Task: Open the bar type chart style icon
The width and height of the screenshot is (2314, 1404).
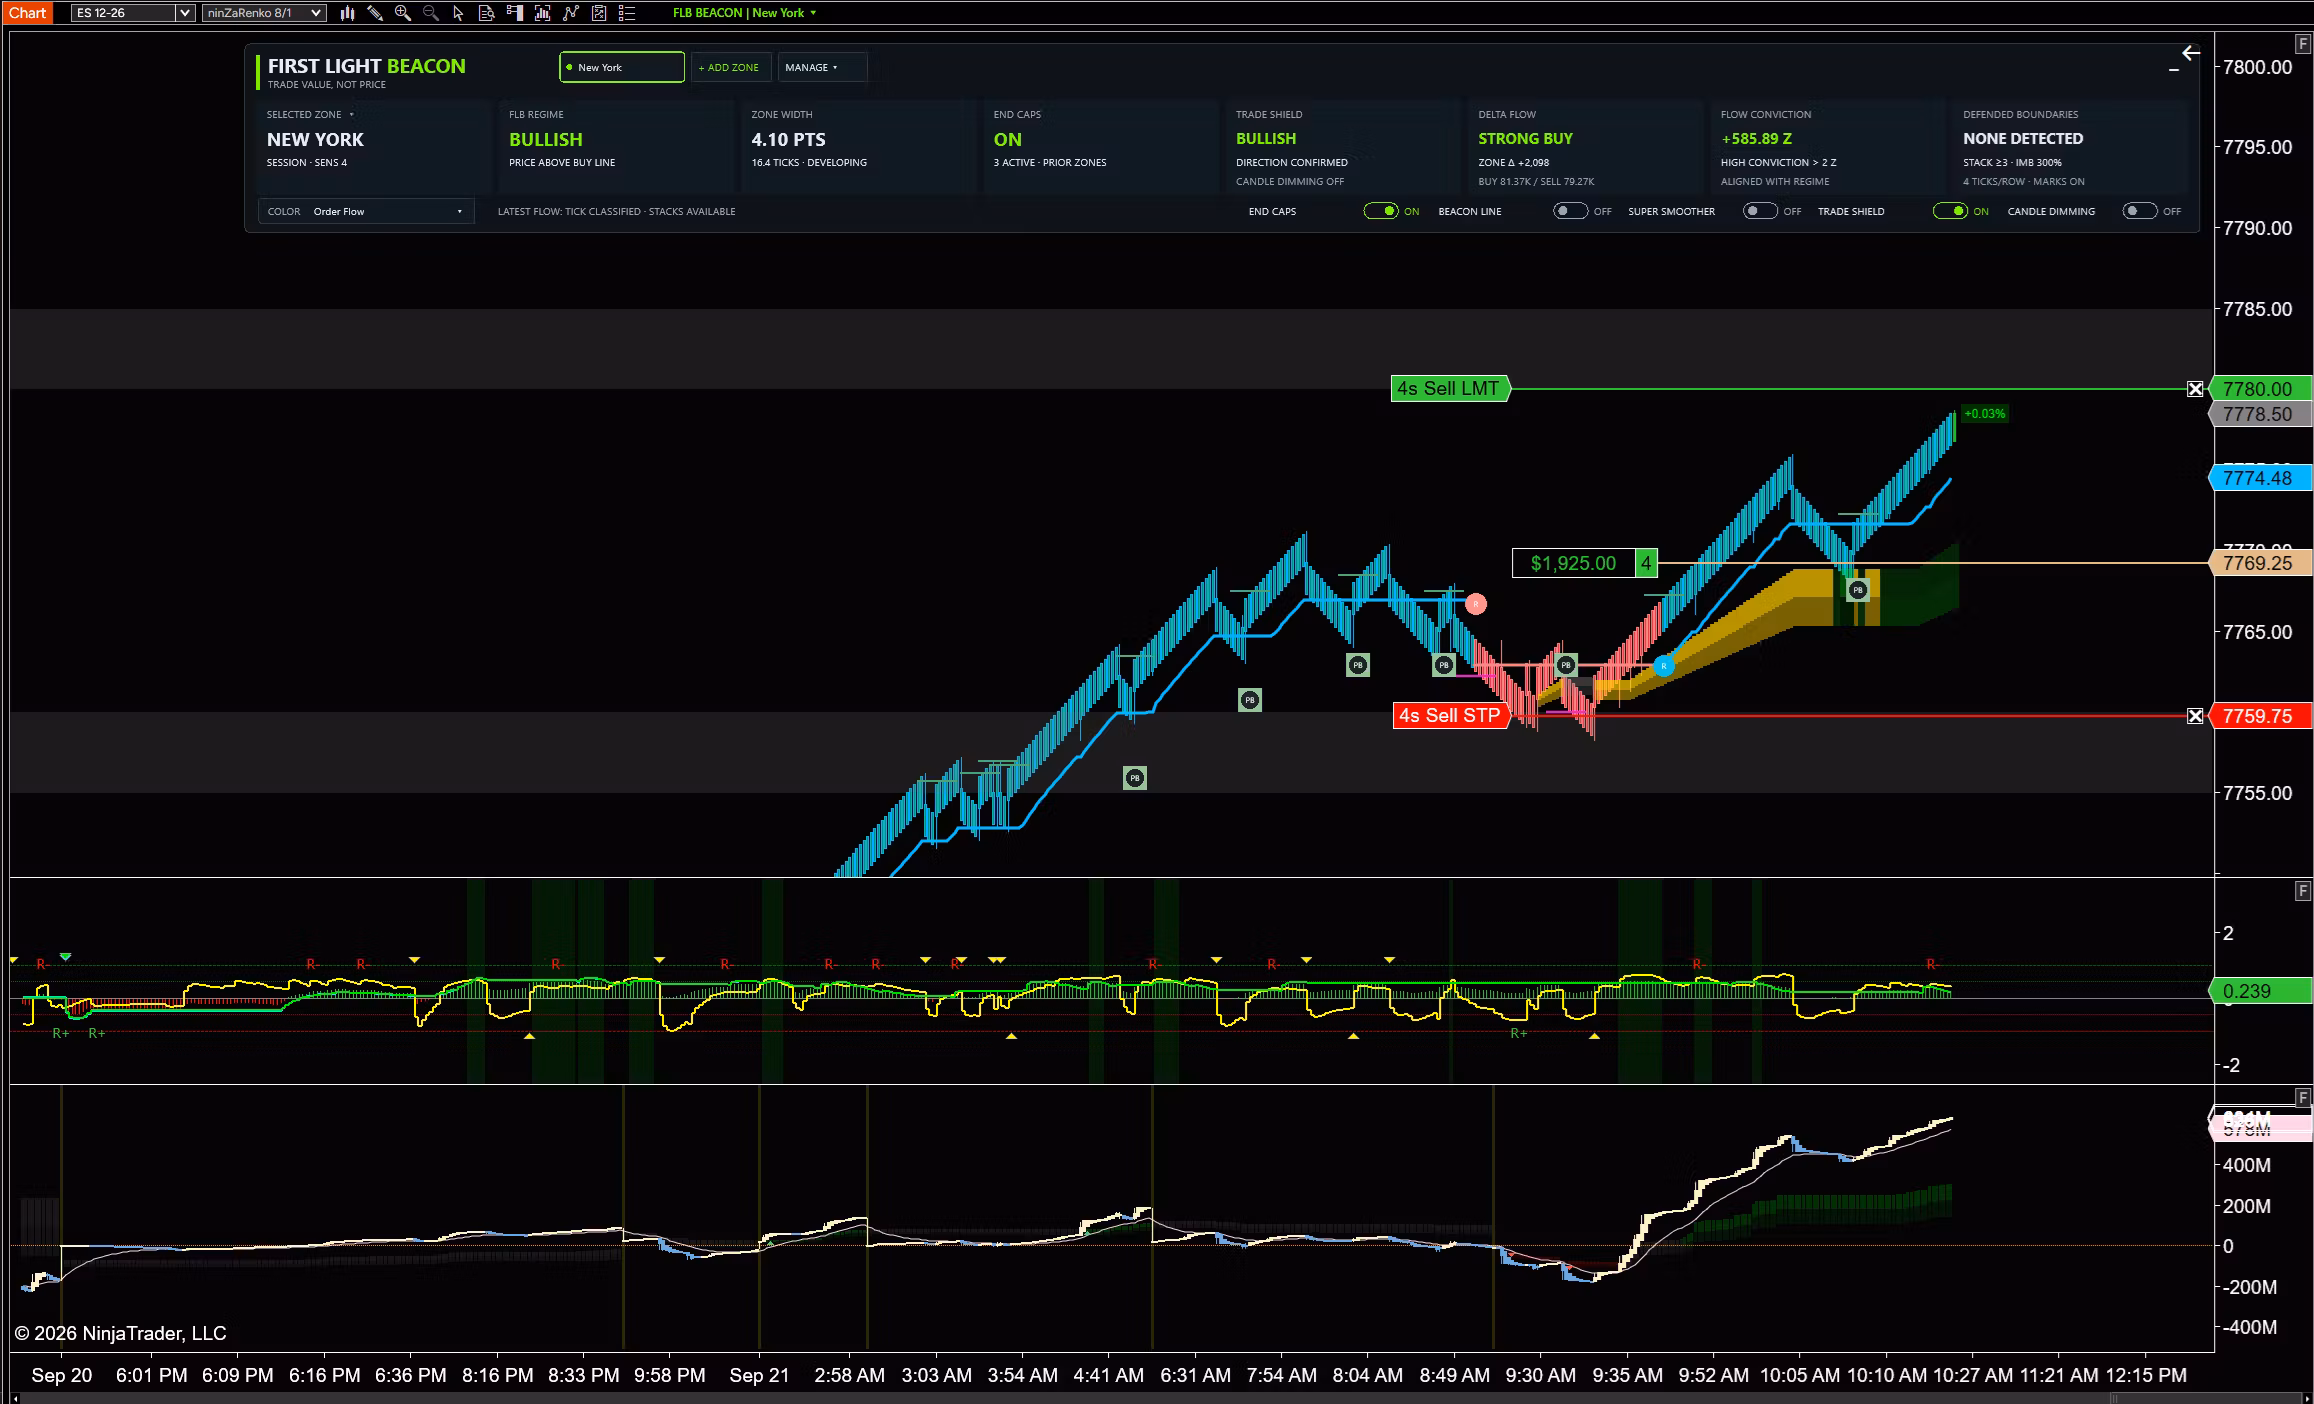Action: (x=347, y=13)
